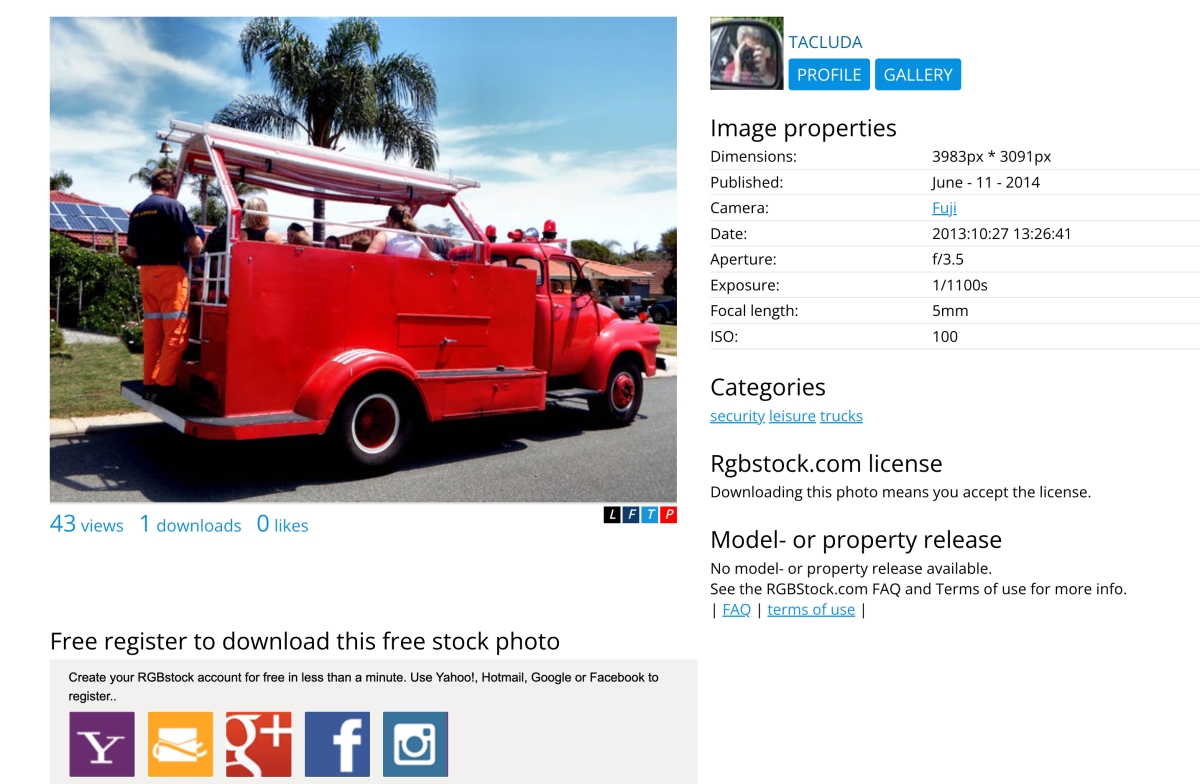Register using the Facebook icon
The height and width of the screenshot is (784, 1200).
[337, 744]
